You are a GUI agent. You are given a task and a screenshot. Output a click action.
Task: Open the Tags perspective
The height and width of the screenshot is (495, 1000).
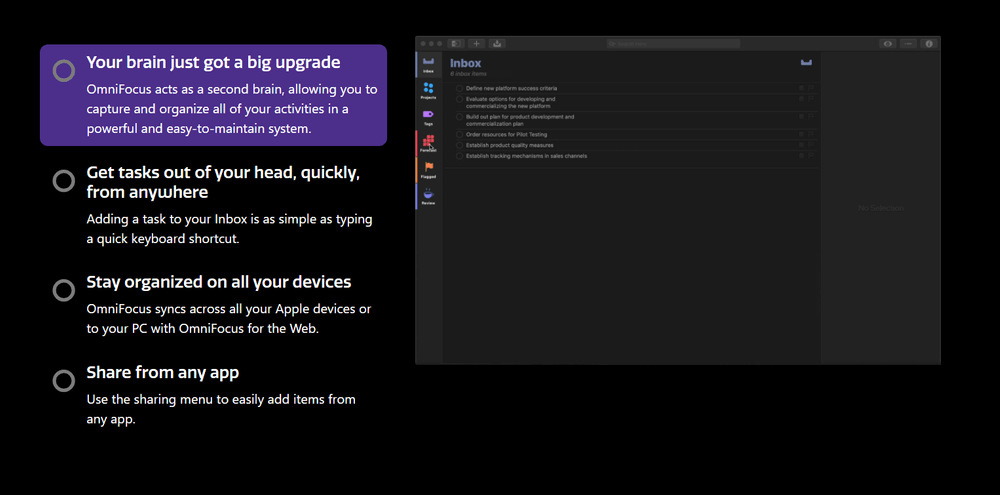pyautogui.click(x=429, y=117)
